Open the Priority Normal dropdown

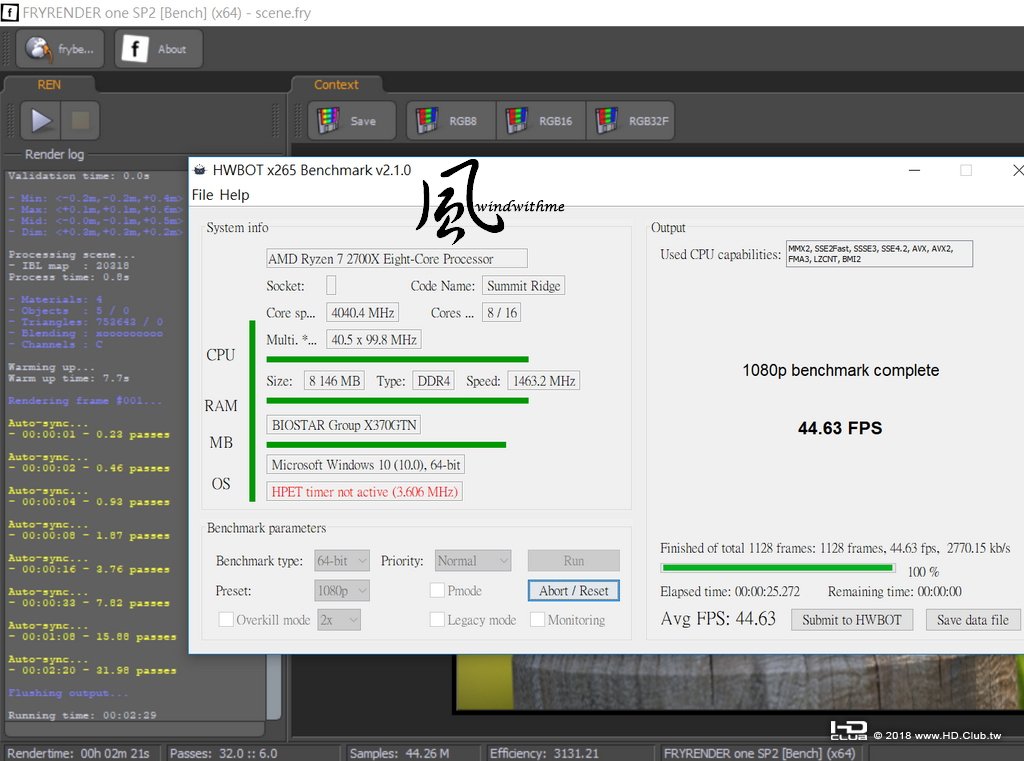pos(473,560)
